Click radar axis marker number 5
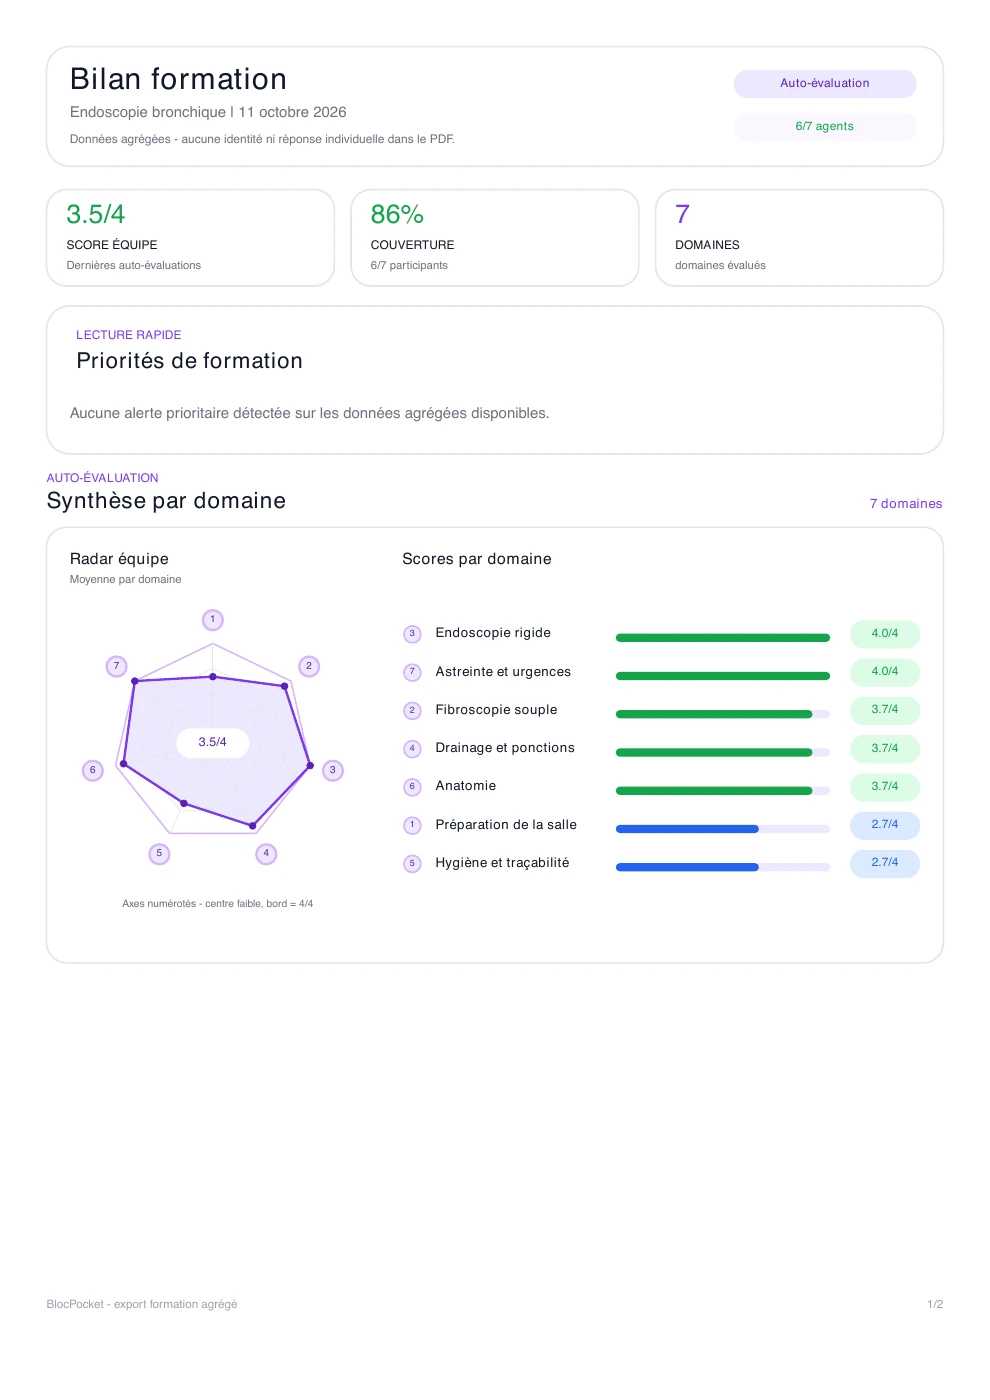This screenshot has width=990, height=1400. click(159, 854)
